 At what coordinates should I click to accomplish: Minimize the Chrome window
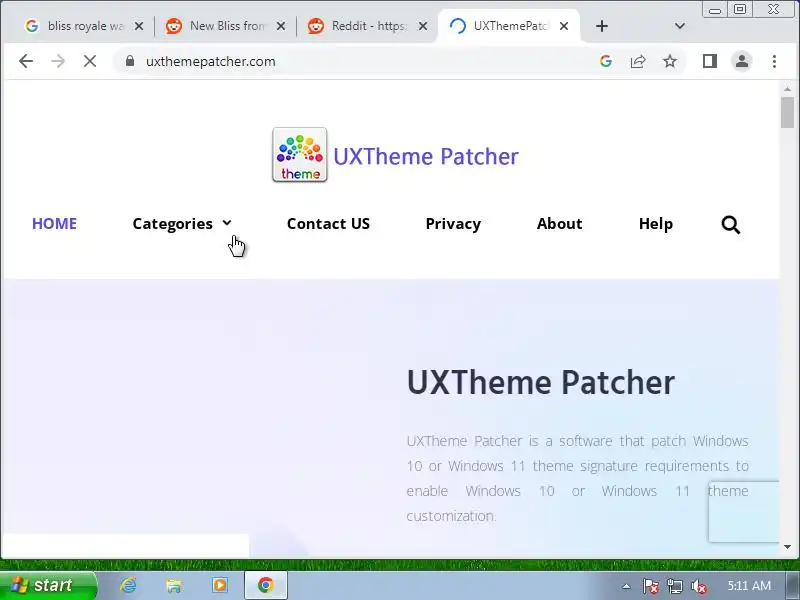pyautogui.click(x=715, y=10)
